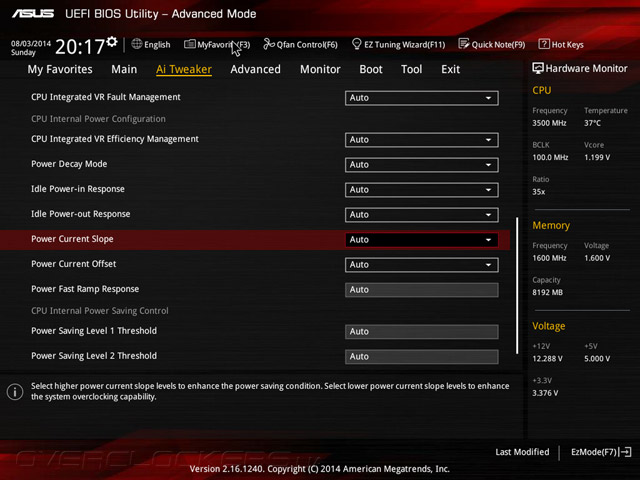Open CPU Integrated VR Fault Management dropdown
Screen dimensions: 640x480
pyautogui.click(x=422, y=98)
